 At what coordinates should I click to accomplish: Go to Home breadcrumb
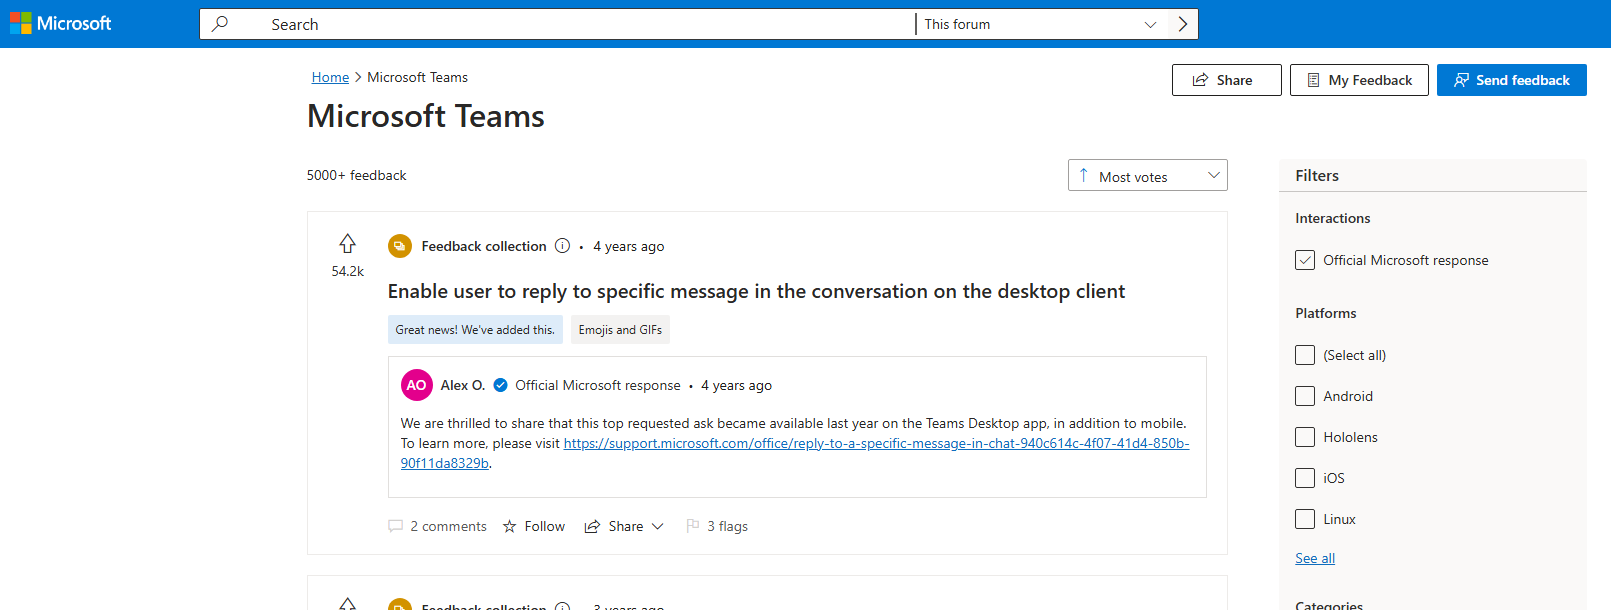[x=330, y=77]
